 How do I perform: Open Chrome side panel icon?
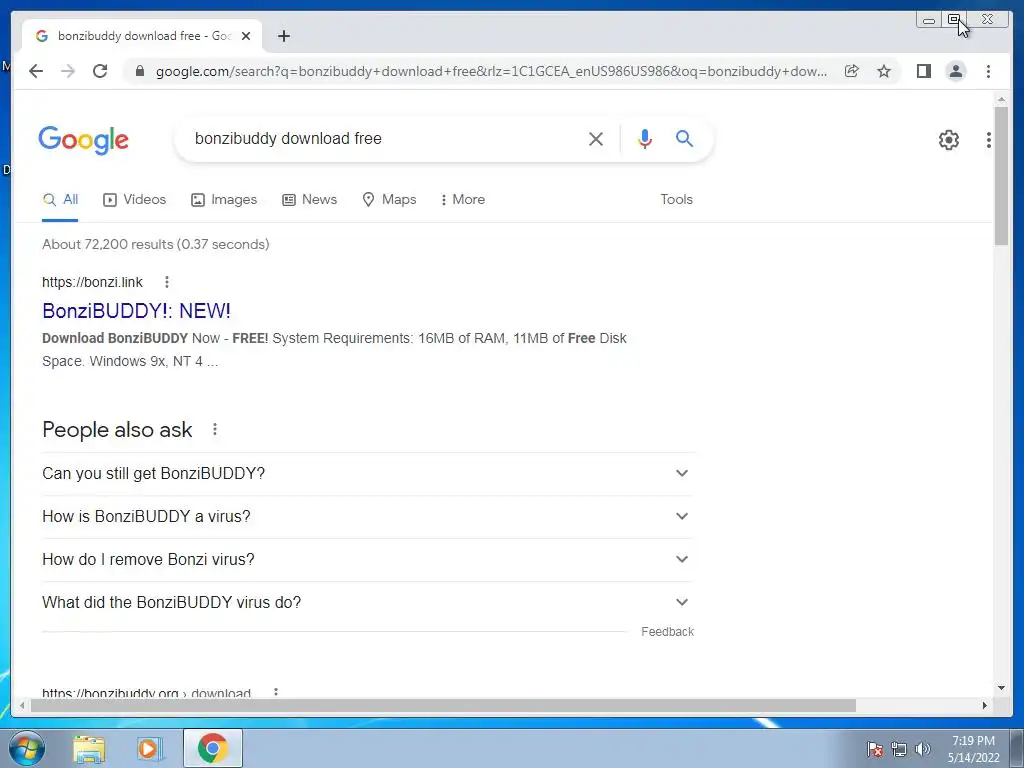[923, 71]
